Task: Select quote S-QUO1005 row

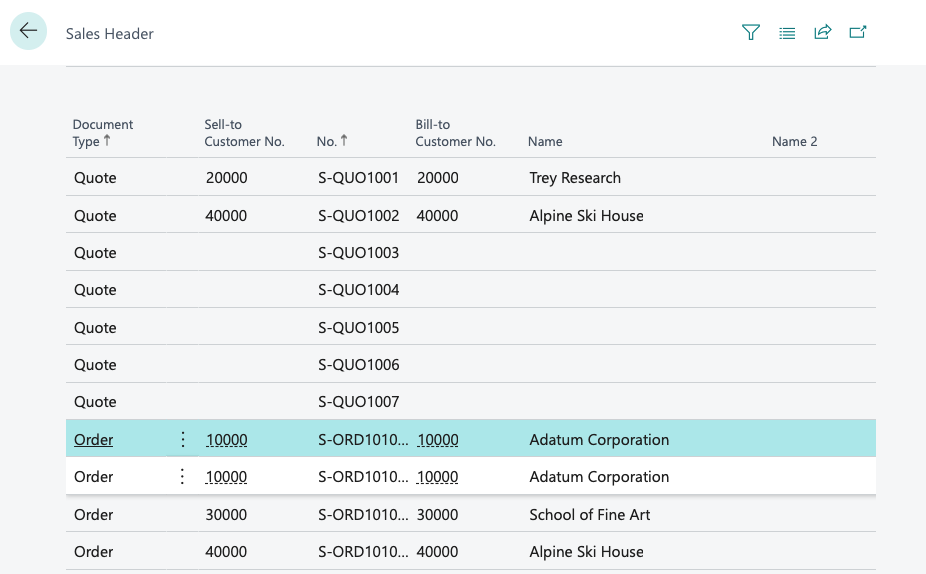Action: pos(471,327)
